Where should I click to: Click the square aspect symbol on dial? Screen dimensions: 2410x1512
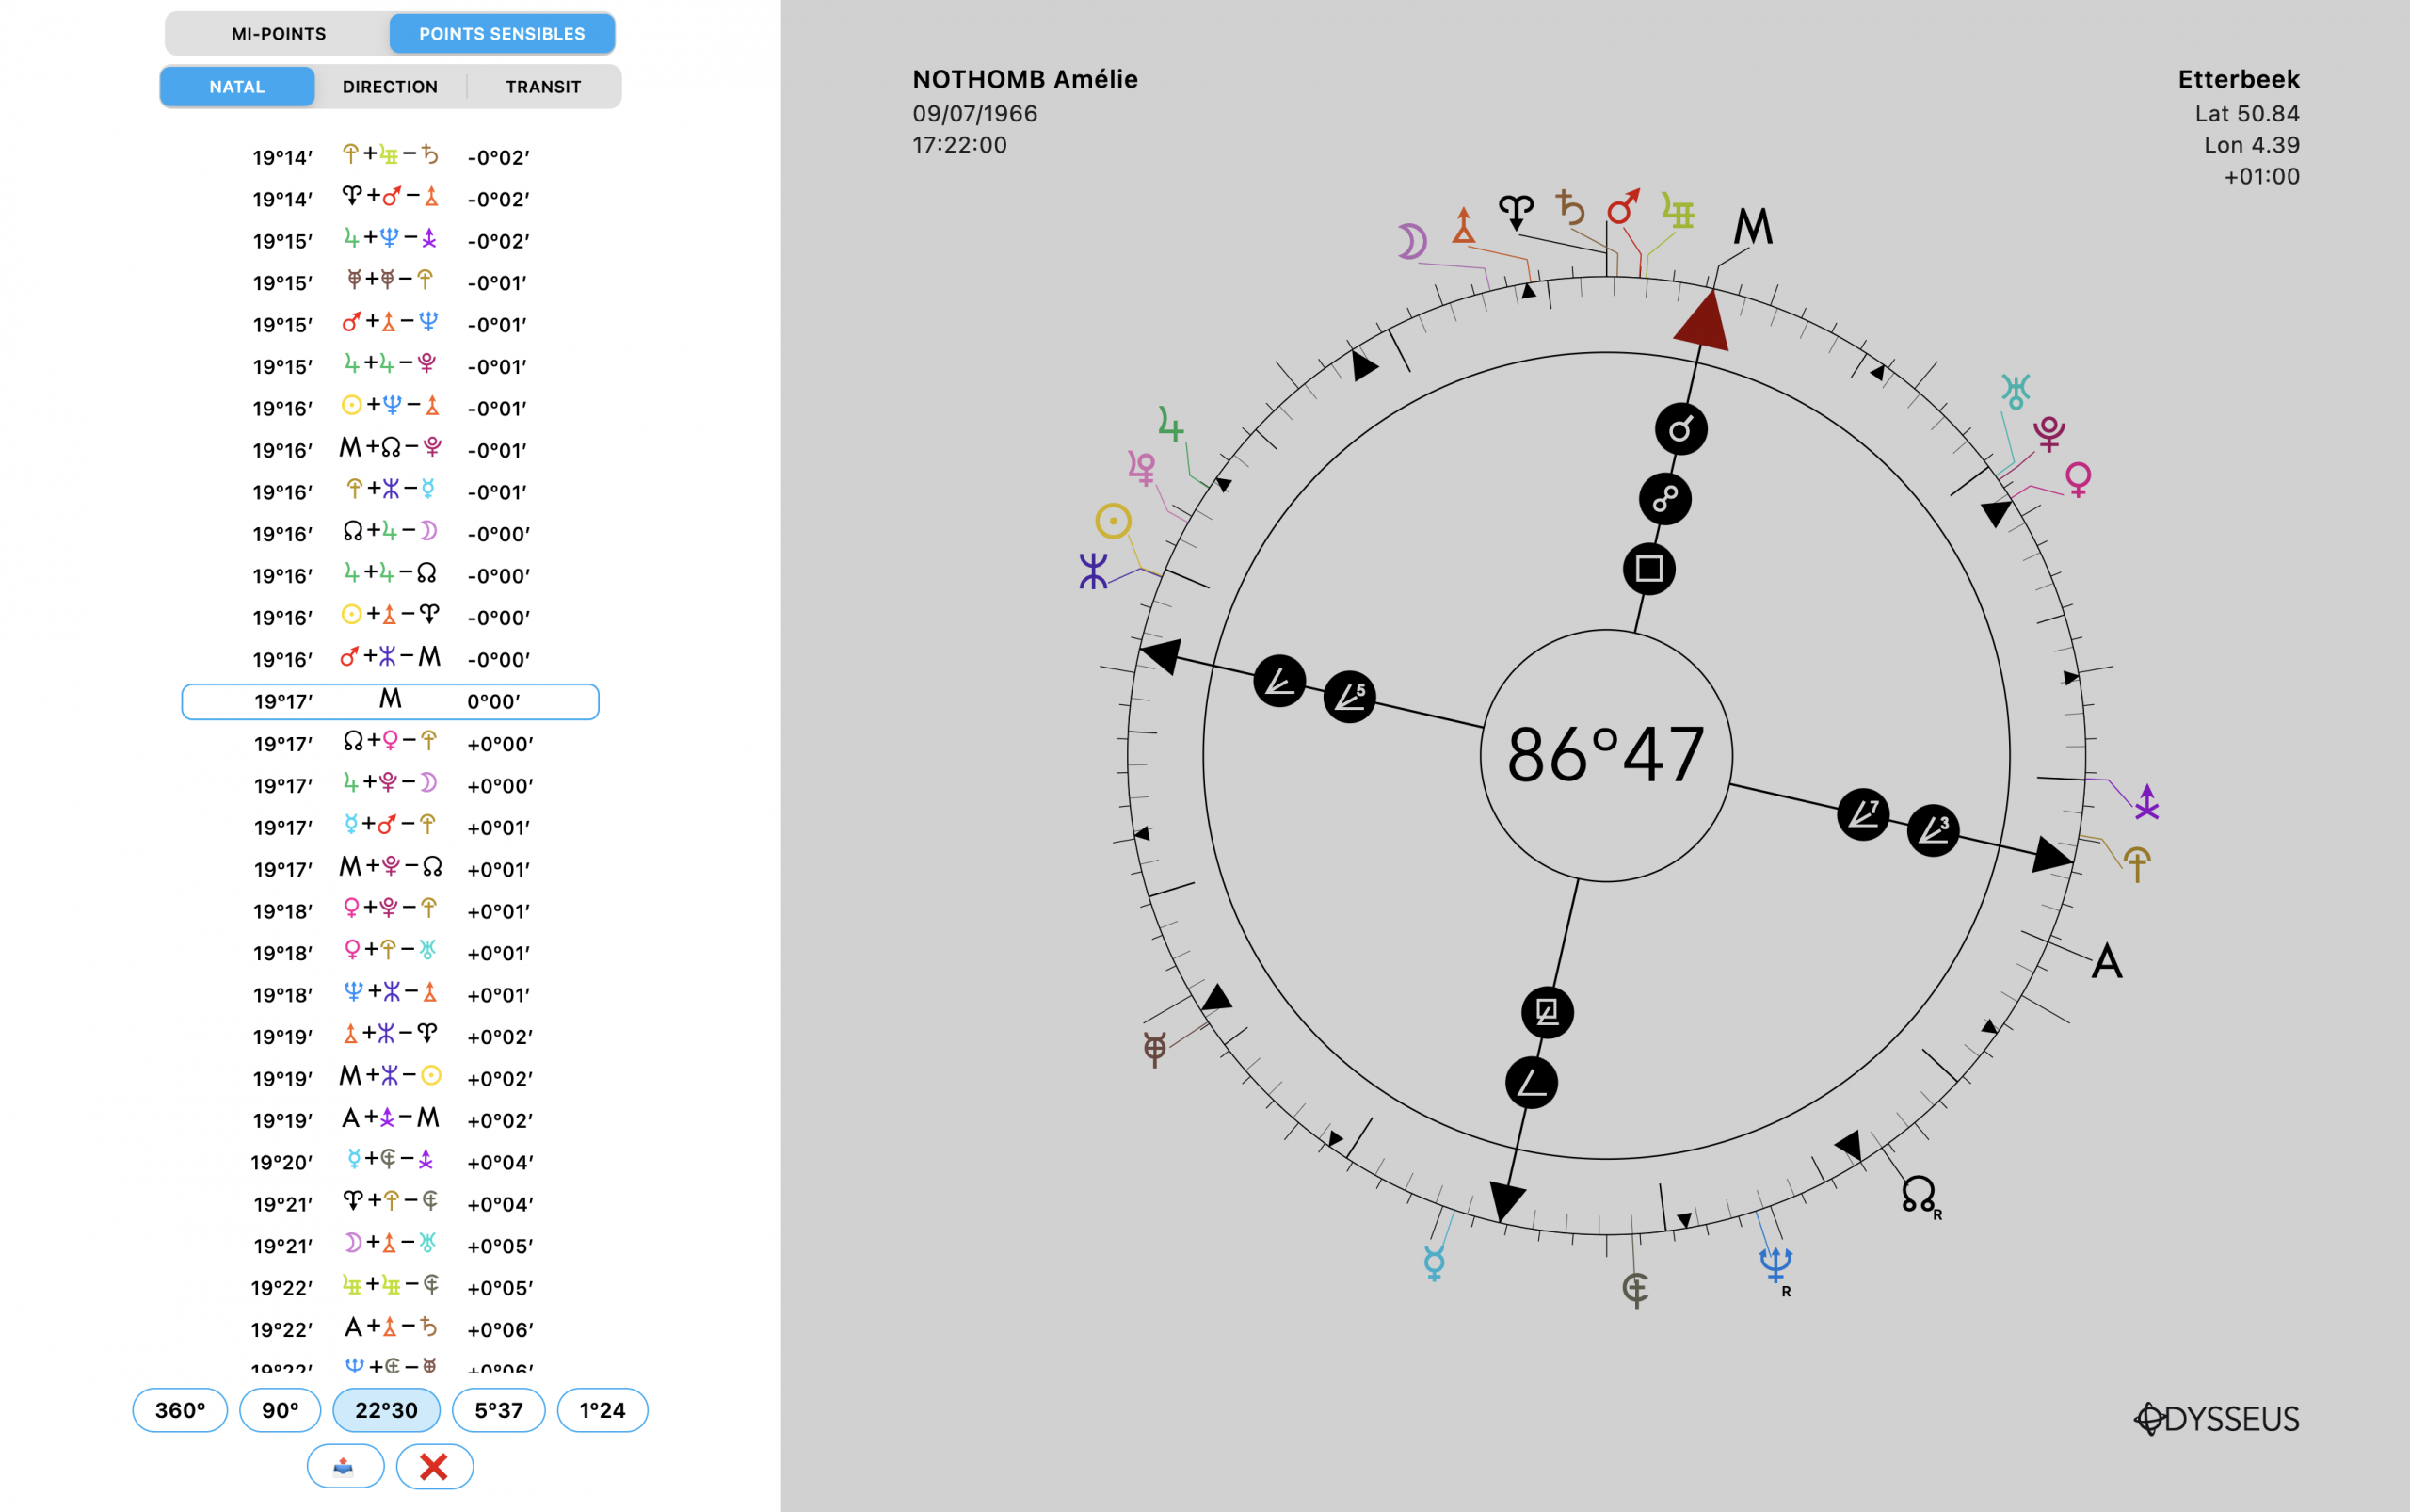[x=1649, y=569]
